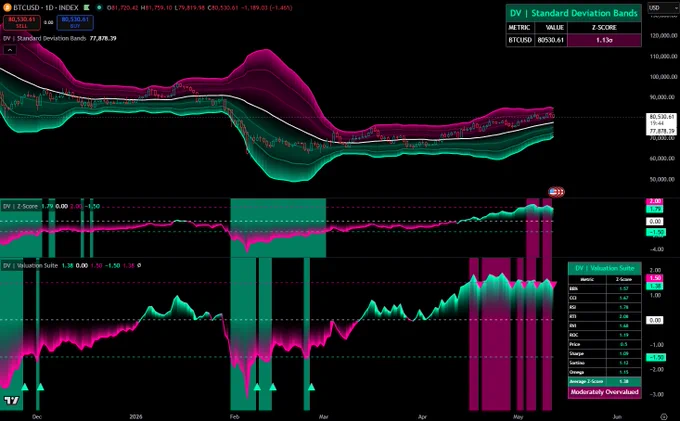Click the BTCUSD metric cell in the table
This screenshot has width=680, height=421.
coord(520,40)
